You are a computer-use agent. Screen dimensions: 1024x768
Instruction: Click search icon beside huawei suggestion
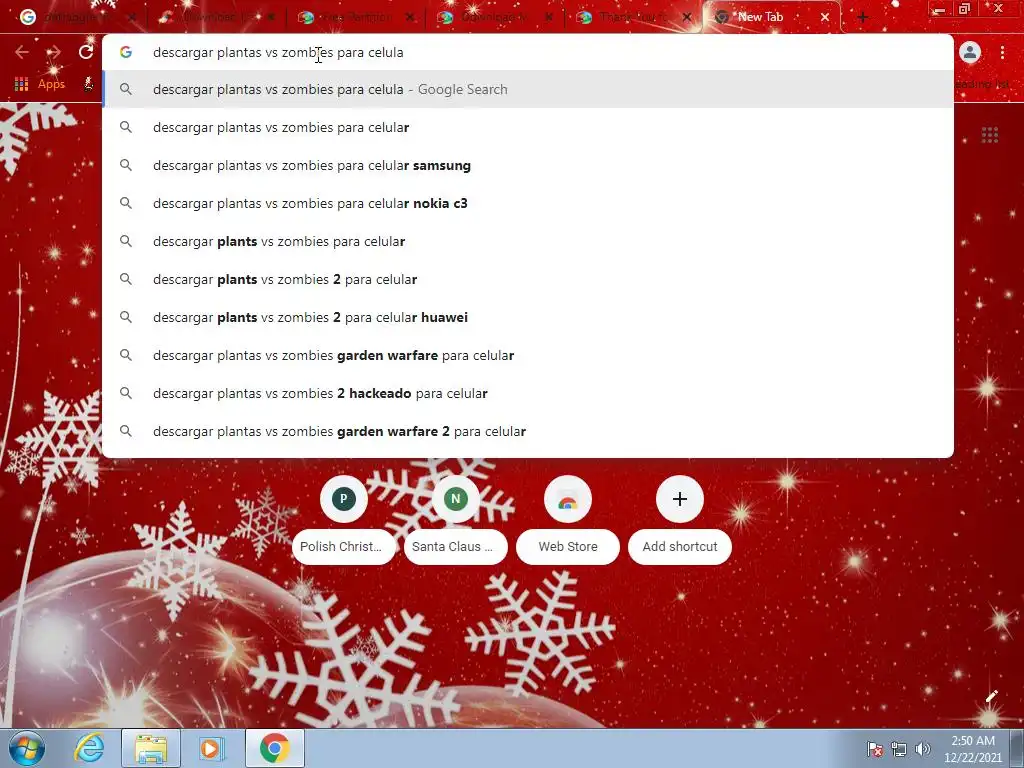[125, 317]
